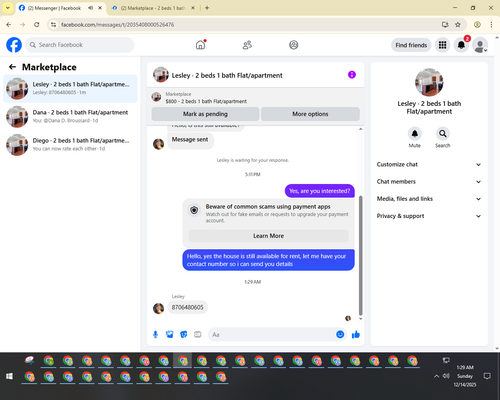Open the emoji picker smiley icon
This screenshot has width=500, height=400.
click(340, 334)
